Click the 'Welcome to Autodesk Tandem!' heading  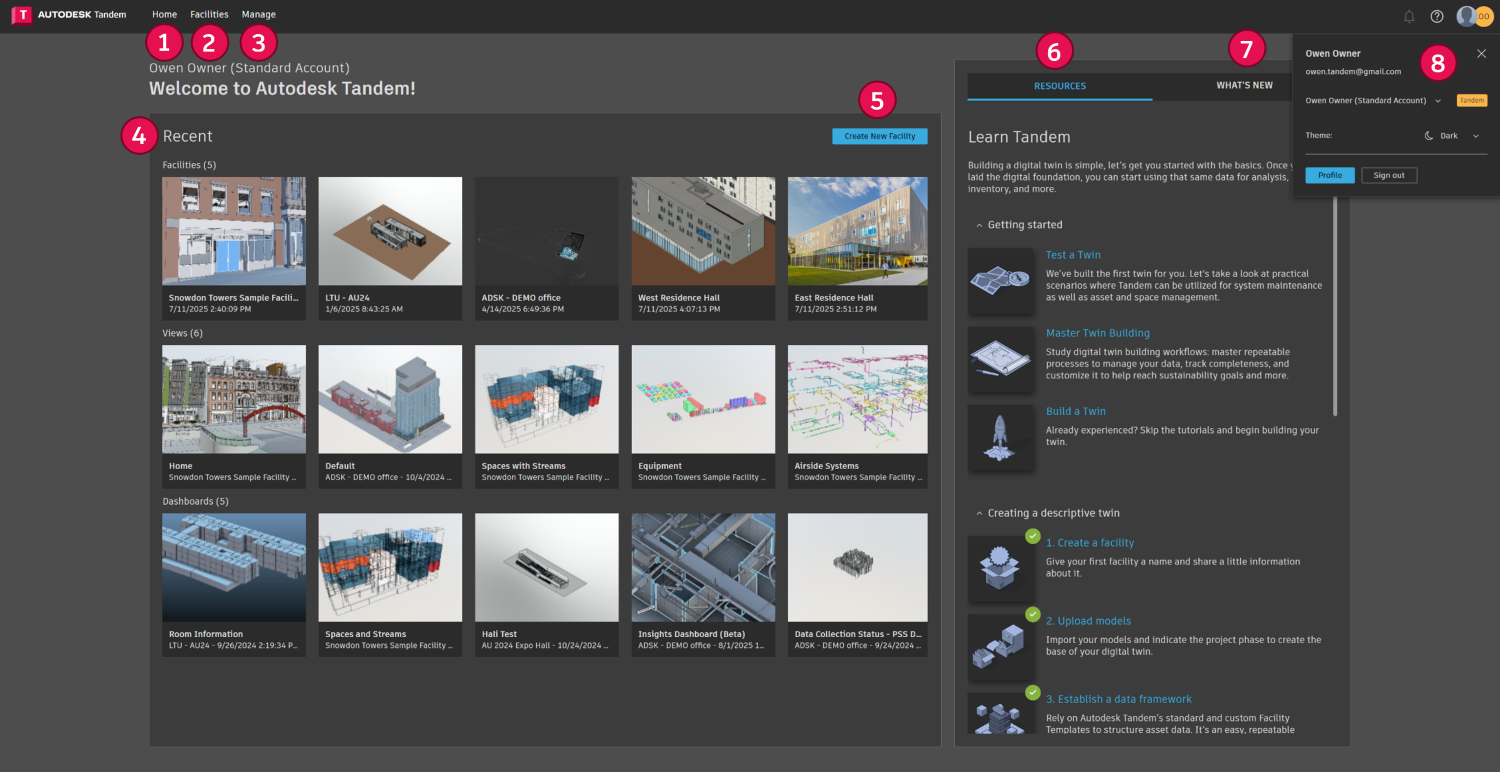[282, 88]
